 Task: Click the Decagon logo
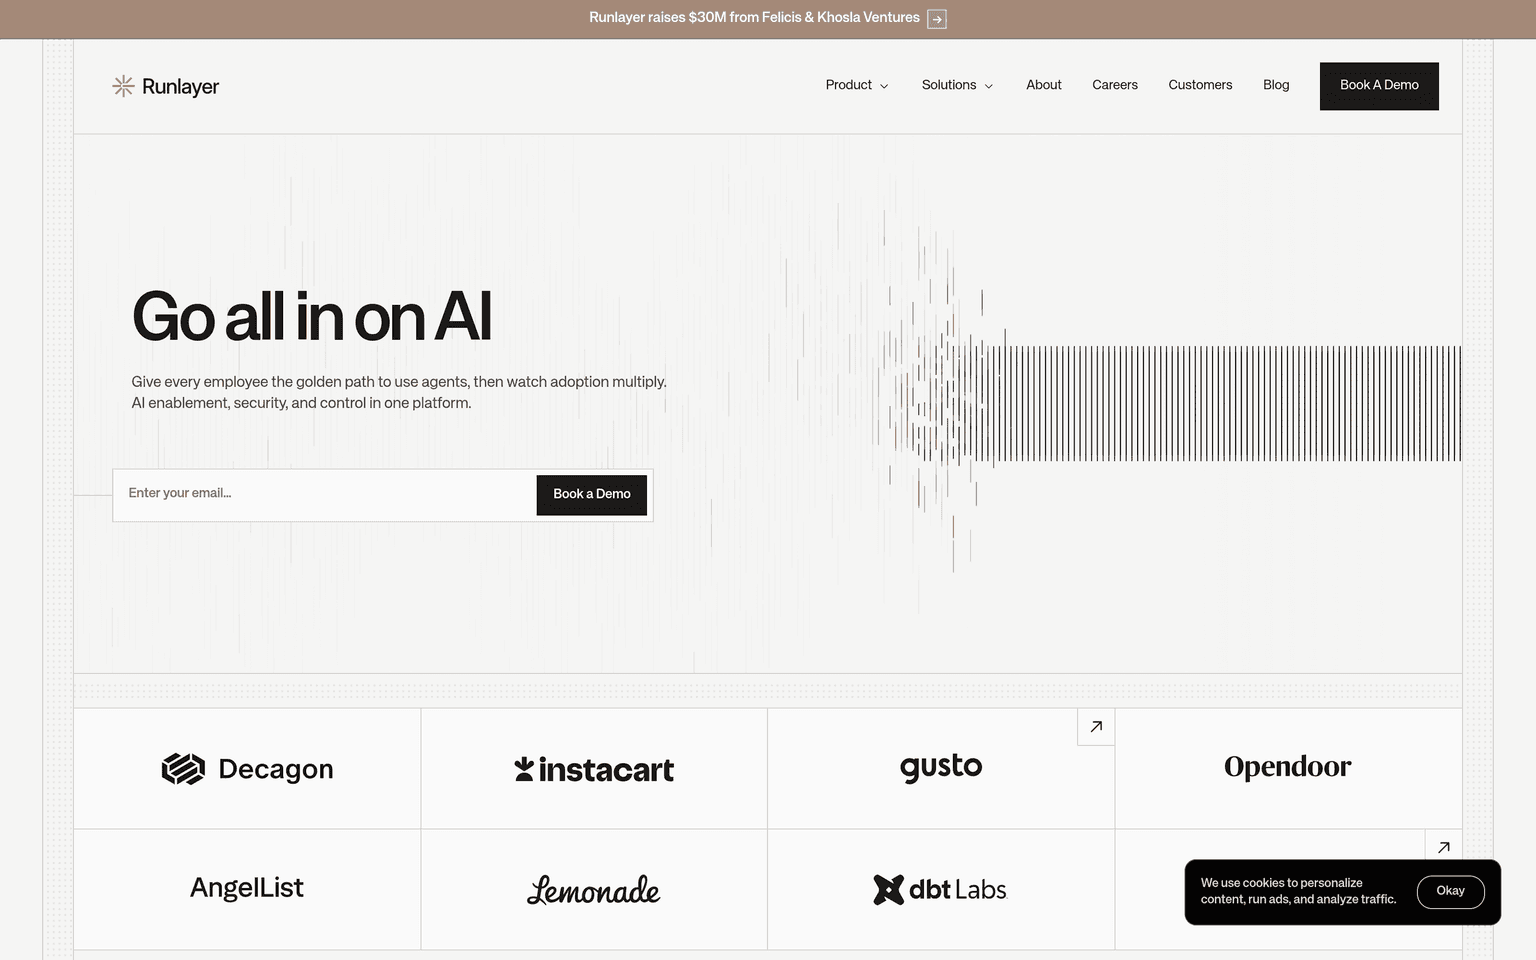tap(247, 769)
